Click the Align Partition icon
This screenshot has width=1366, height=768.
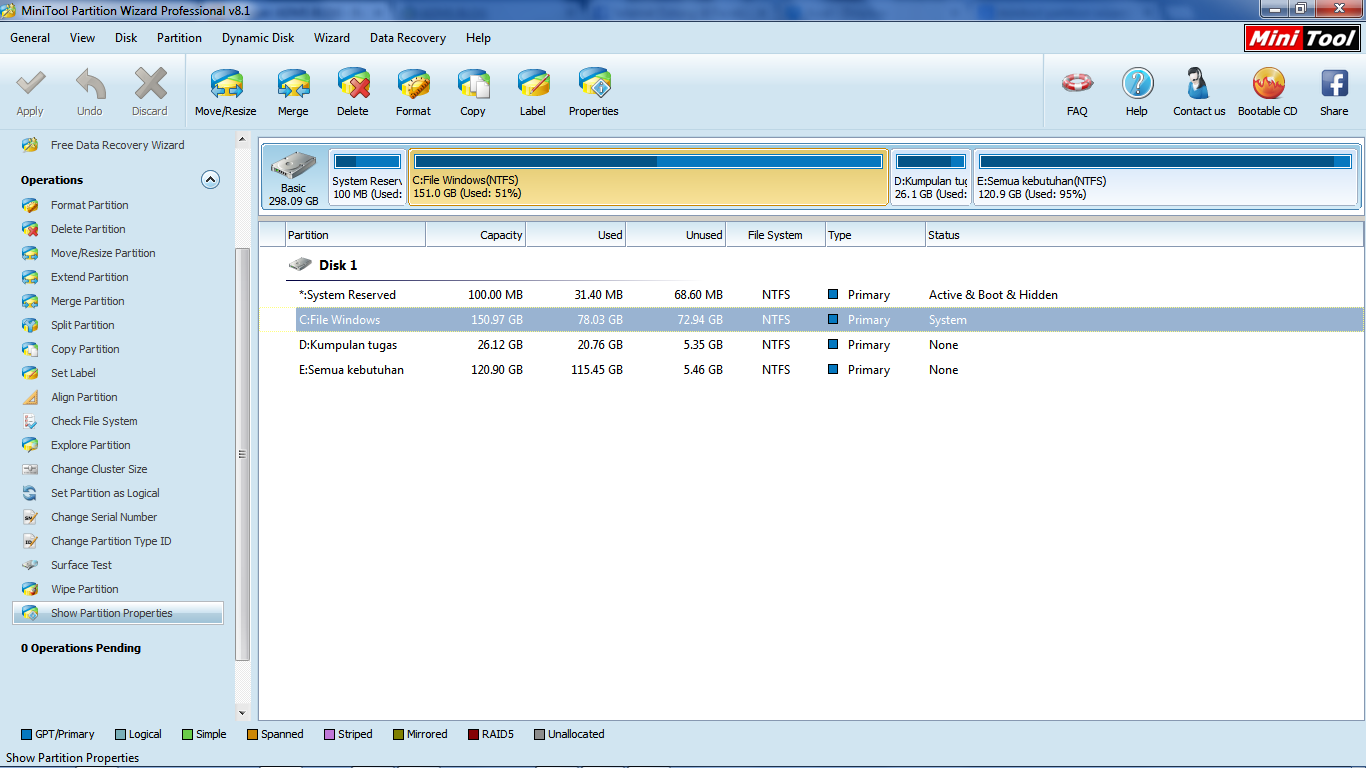[x=31, y=397]
